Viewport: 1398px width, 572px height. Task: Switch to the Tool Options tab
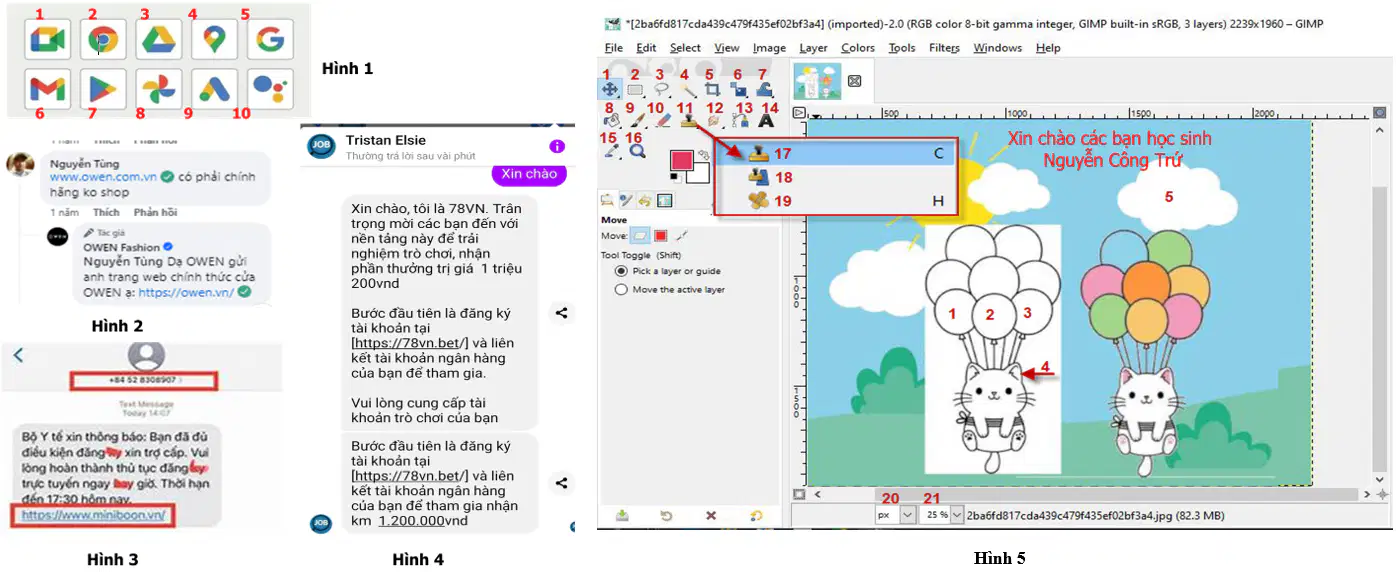(x=607, y=200)
